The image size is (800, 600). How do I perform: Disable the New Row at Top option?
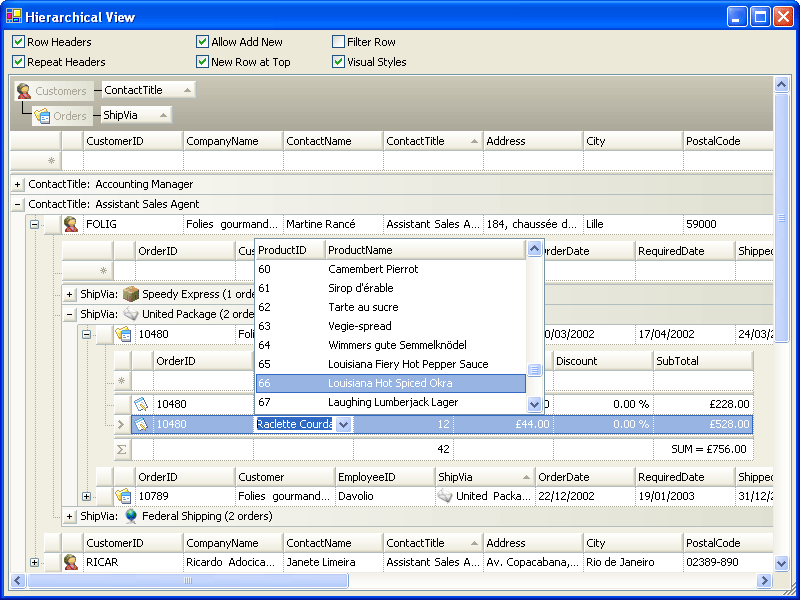202,62
